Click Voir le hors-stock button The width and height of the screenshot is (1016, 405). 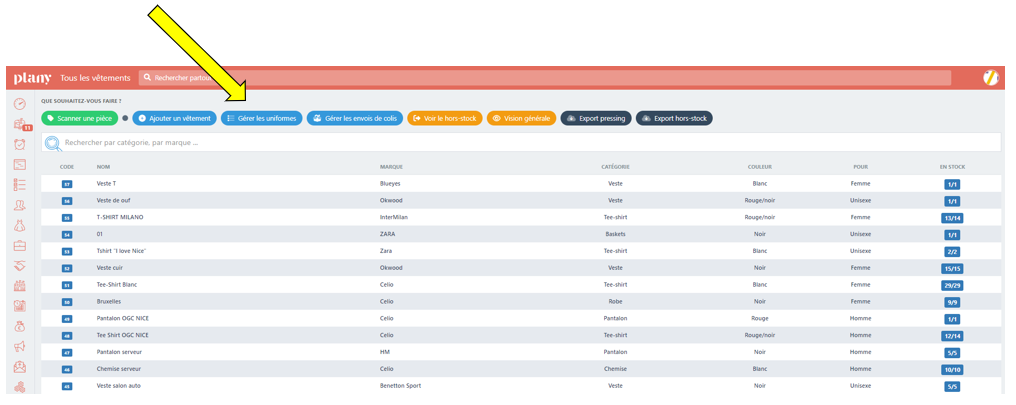click(x=444, y=118)
